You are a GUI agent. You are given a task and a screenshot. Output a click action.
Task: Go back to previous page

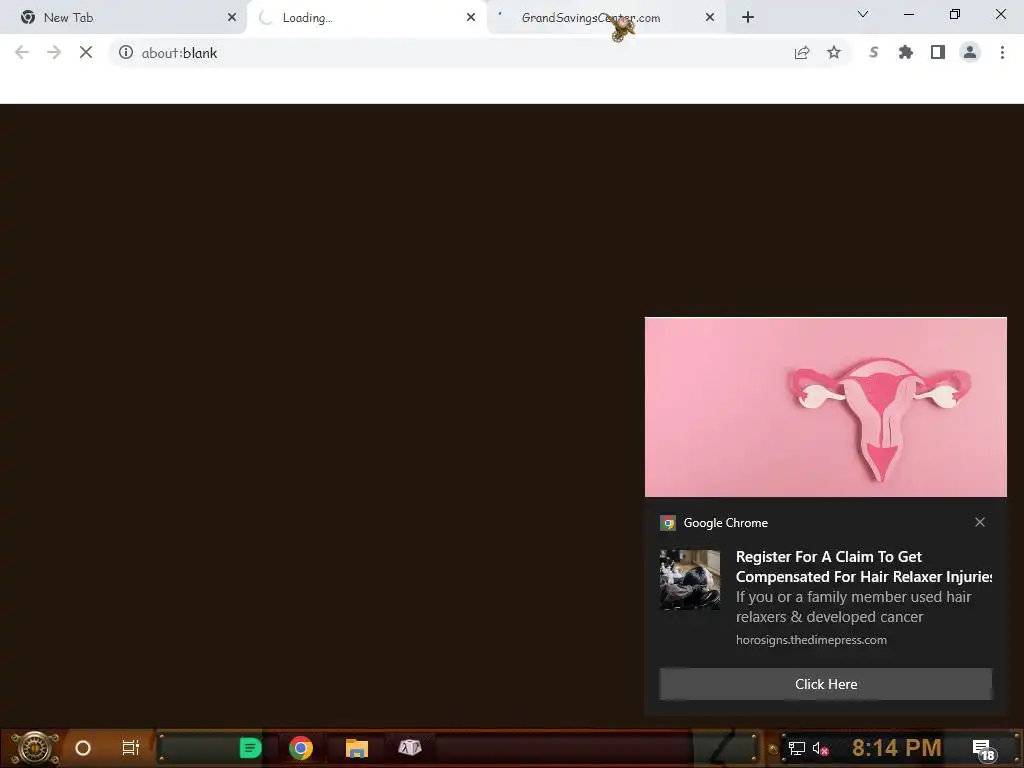(x=22, y=52)
